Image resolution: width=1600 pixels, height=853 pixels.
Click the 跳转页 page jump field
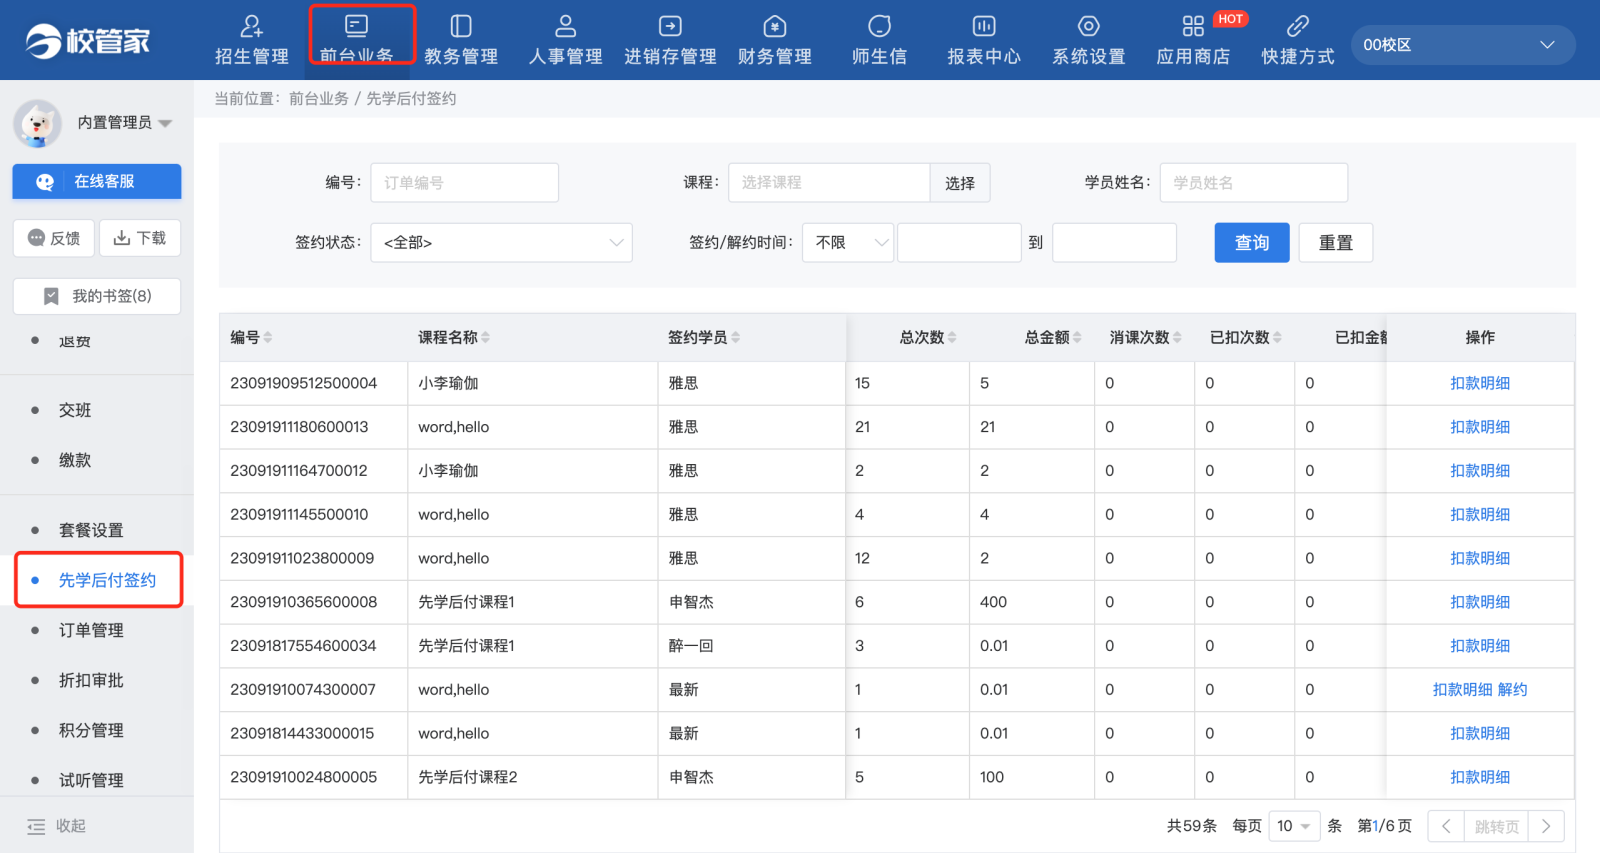[1496, 826]
